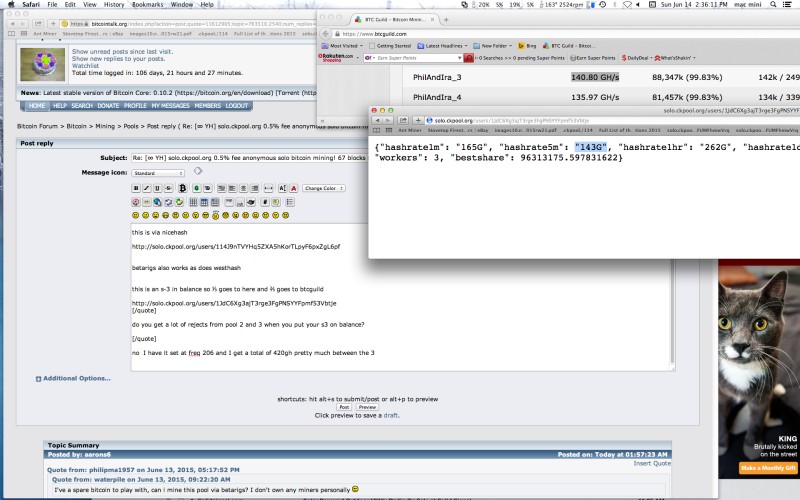Open the Apple menu
Screen dimensions: 800x500
[11, 4]
